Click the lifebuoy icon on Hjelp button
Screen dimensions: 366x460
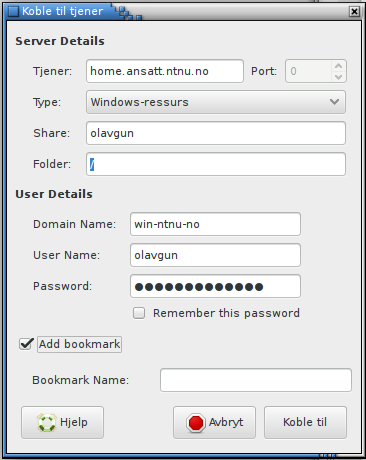point(47,423)
